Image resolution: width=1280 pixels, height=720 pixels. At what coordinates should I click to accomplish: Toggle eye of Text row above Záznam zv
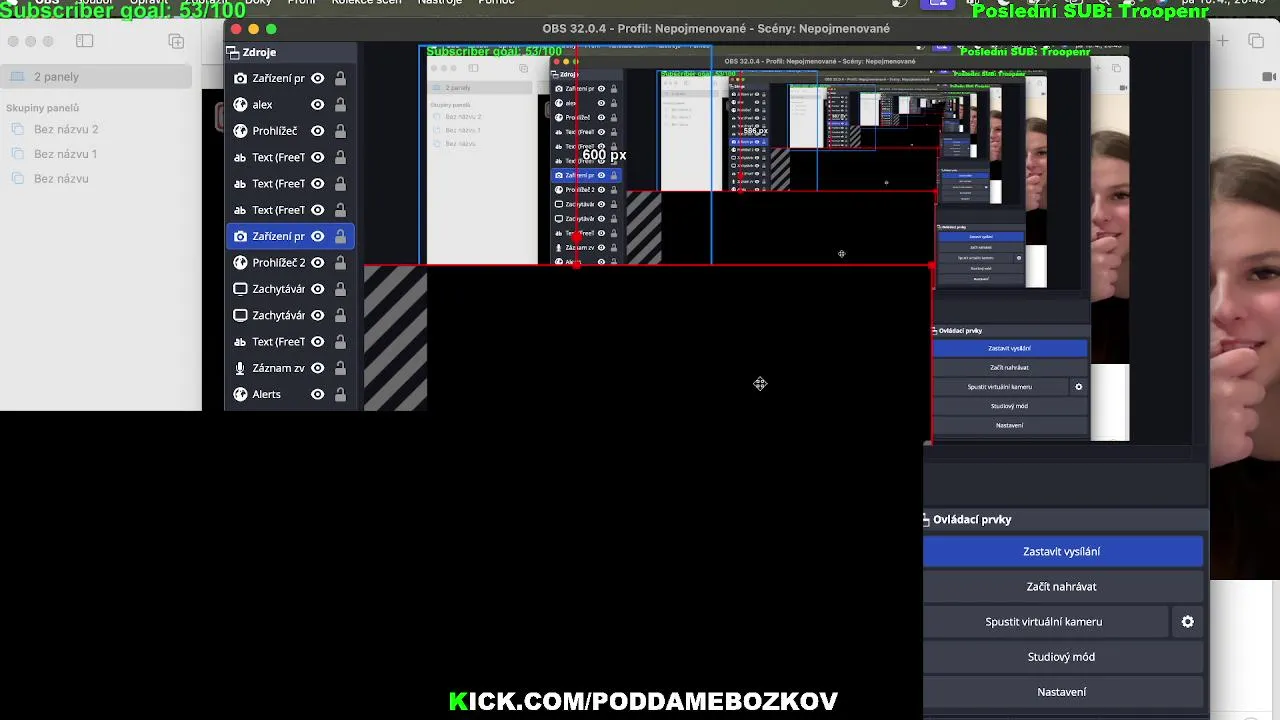[317, 342]
